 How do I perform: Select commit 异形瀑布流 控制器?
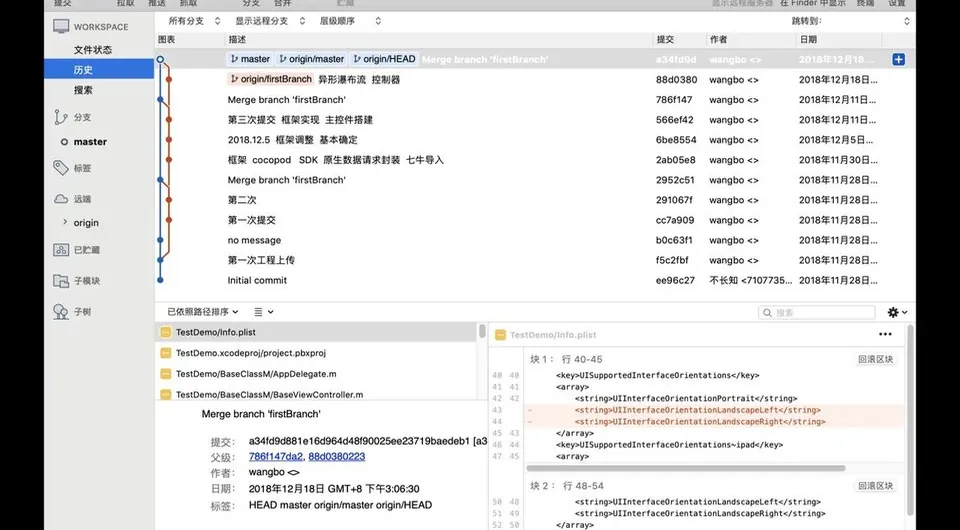[535, 80]
